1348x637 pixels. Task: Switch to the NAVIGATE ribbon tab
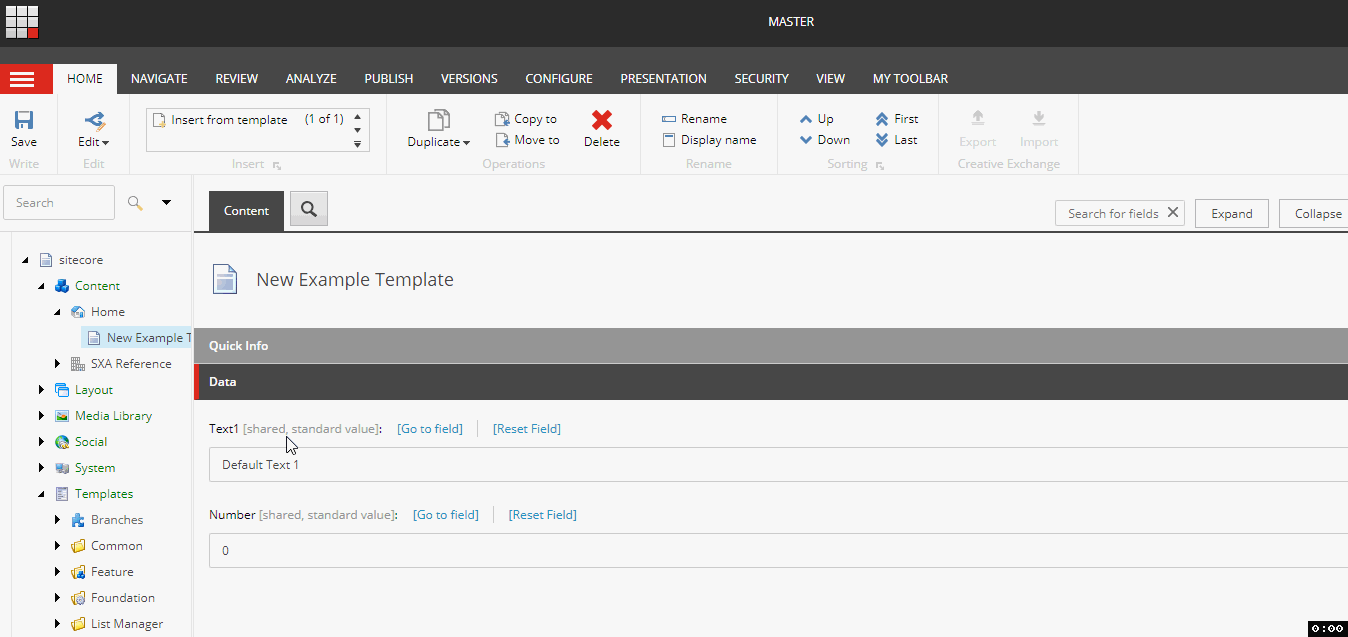(159, 79)
